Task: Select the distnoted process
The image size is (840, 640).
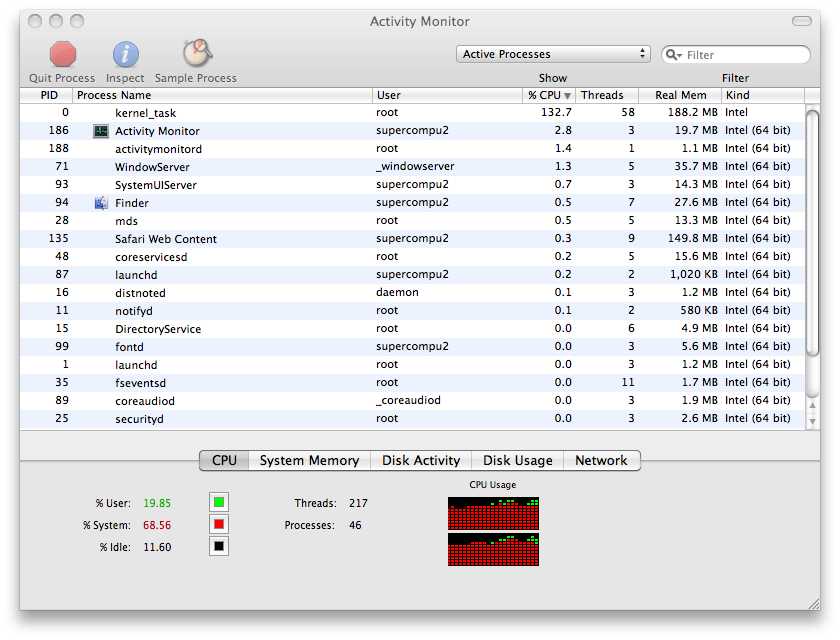Action: tap(412, 292)
